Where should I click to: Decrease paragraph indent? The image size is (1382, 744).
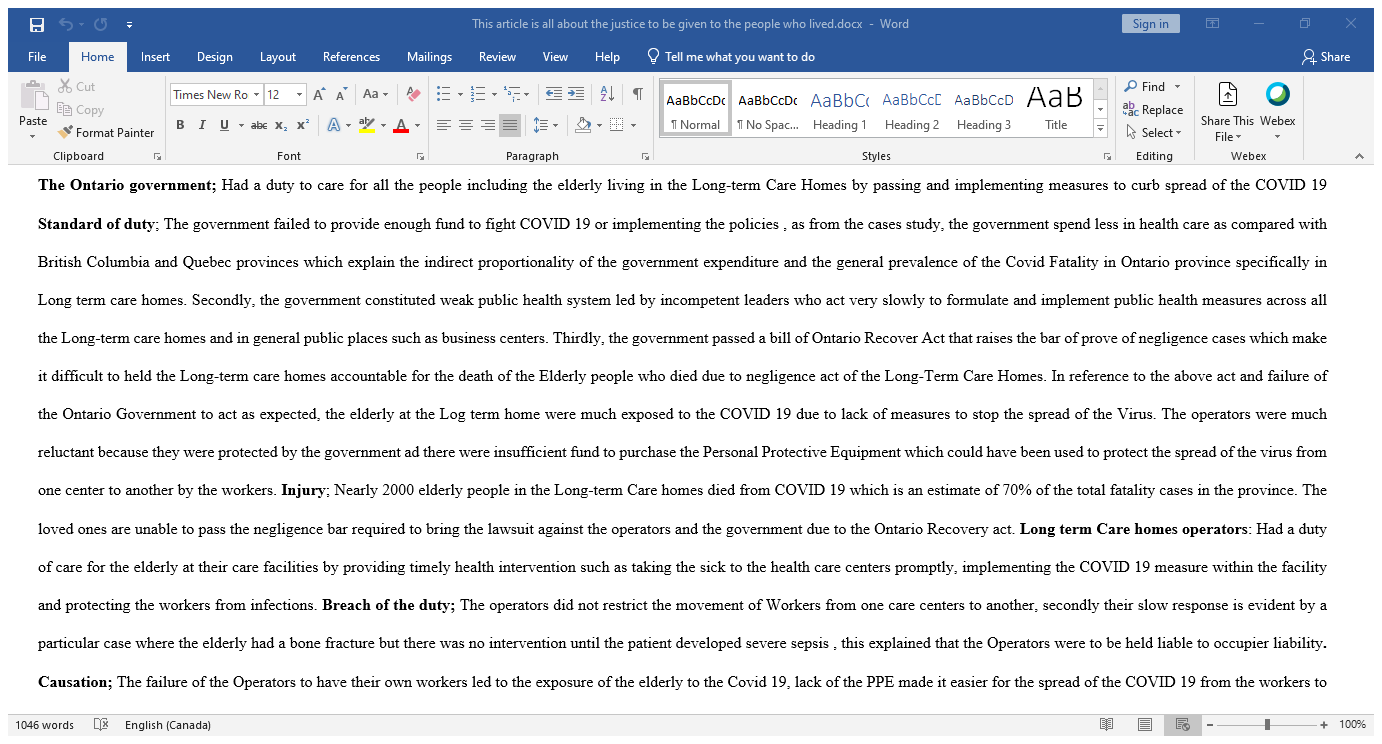553,95
